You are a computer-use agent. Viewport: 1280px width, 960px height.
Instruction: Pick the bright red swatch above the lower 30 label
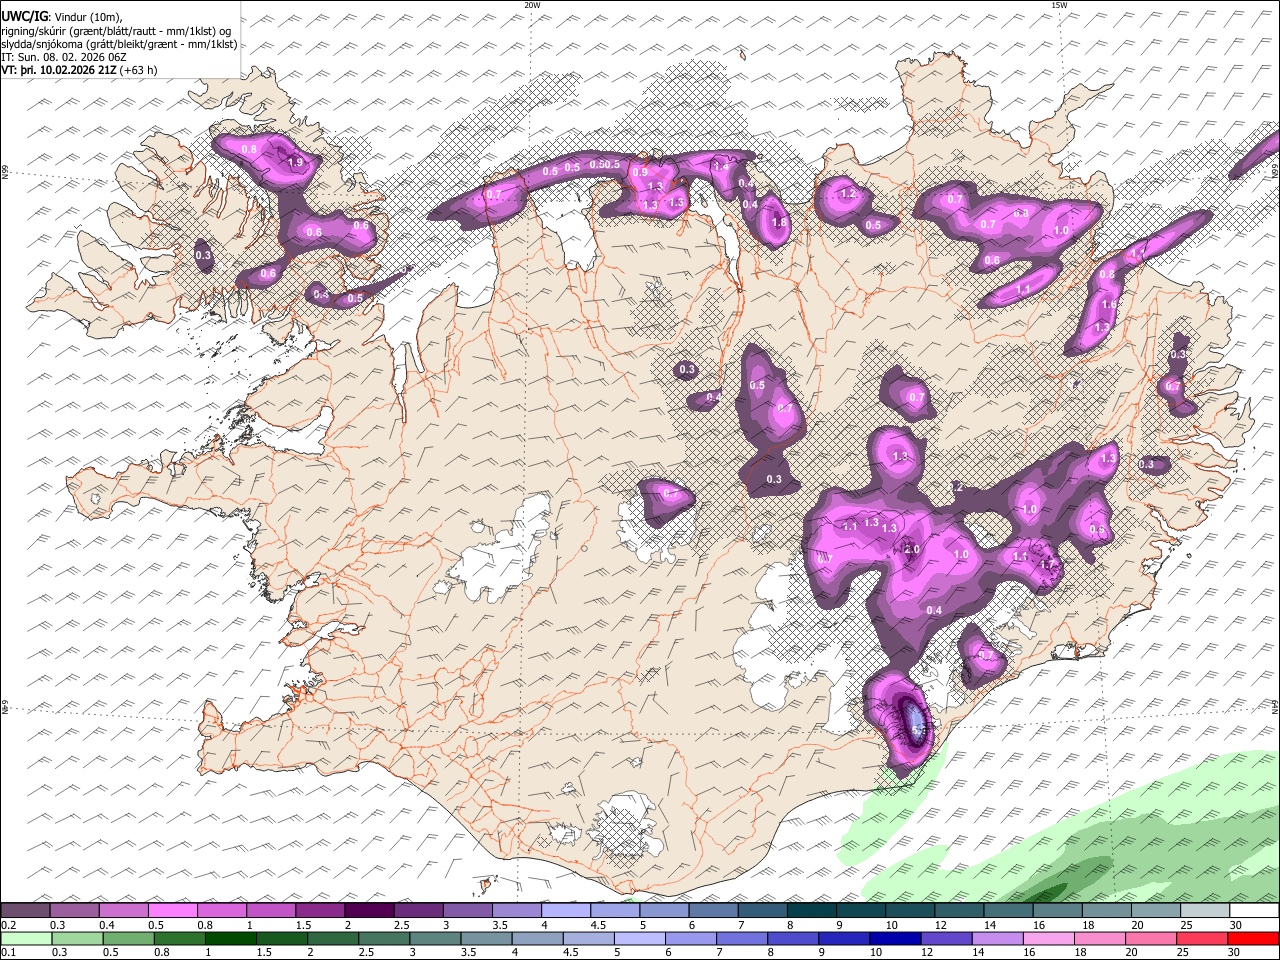[x=1253, y=938]
